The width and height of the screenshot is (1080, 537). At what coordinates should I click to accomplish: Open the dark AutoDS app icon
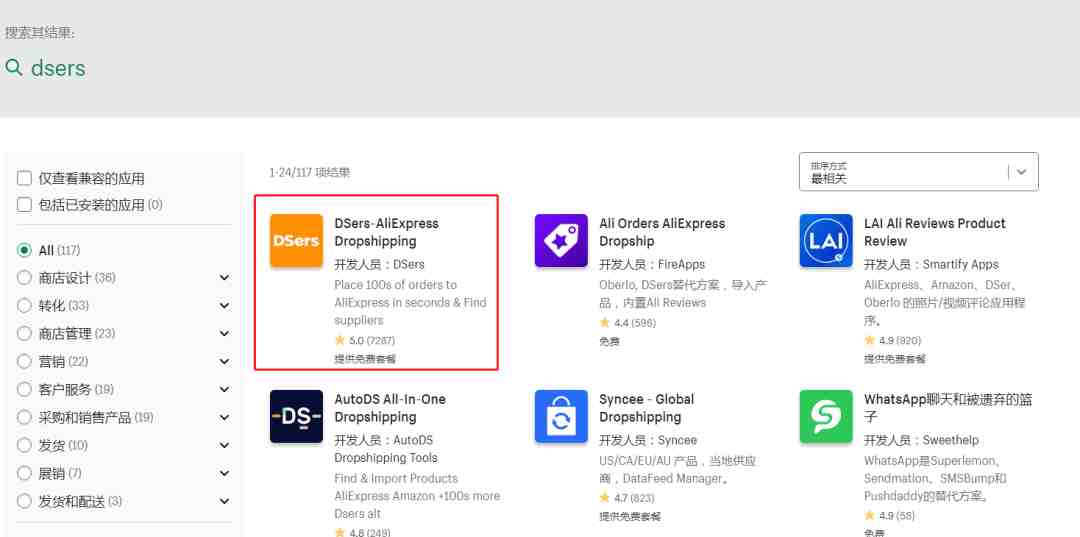pos(296,417)
